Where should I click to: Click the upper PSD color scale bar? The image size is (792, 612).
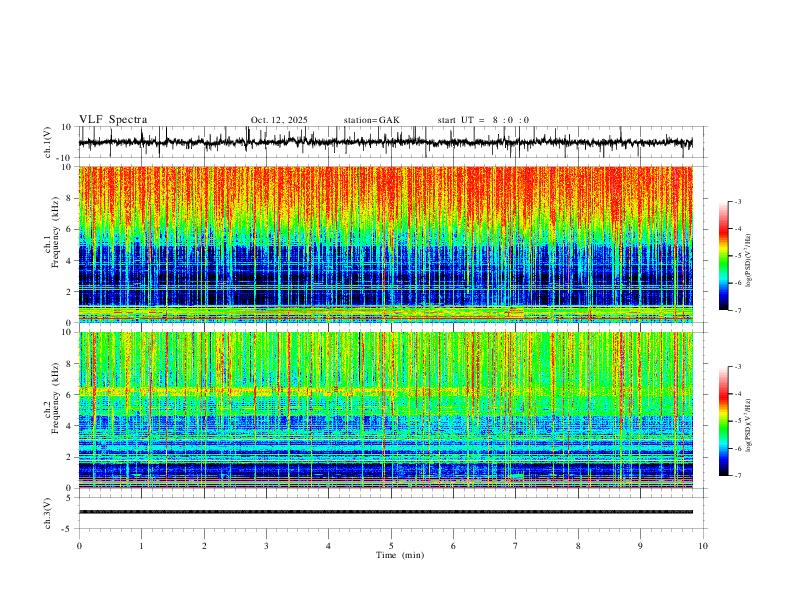click(724, 256)
